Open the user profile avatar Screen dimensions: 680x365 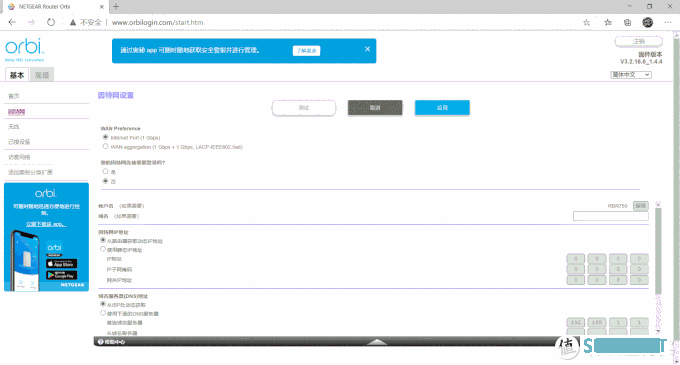pos(647,23)
